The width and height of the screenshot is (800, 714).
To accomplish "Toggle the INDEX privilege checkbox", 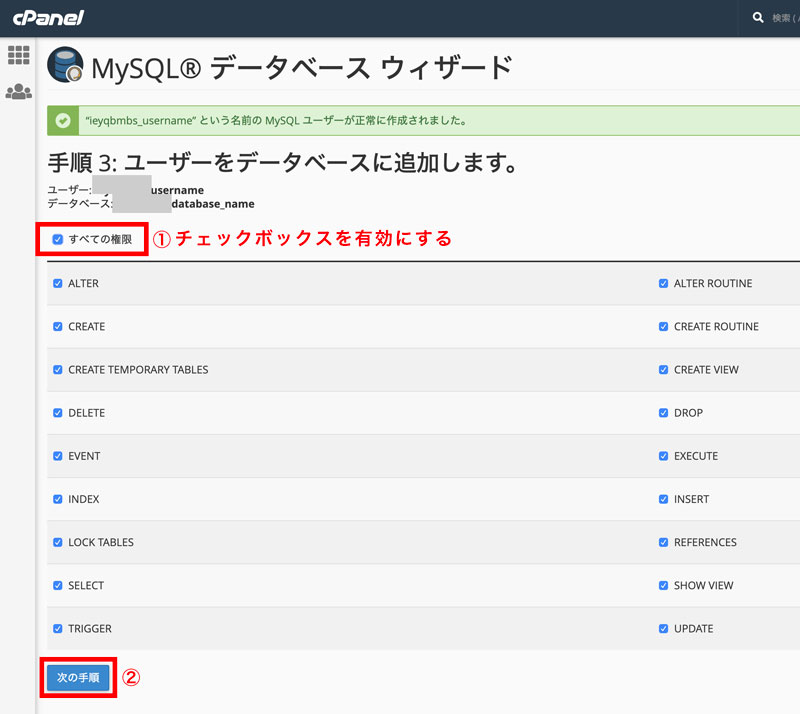I will 58,499.
